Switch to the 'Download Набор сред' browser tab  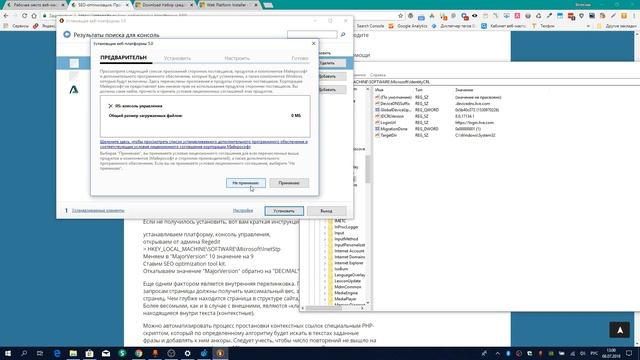coord(164,5)
